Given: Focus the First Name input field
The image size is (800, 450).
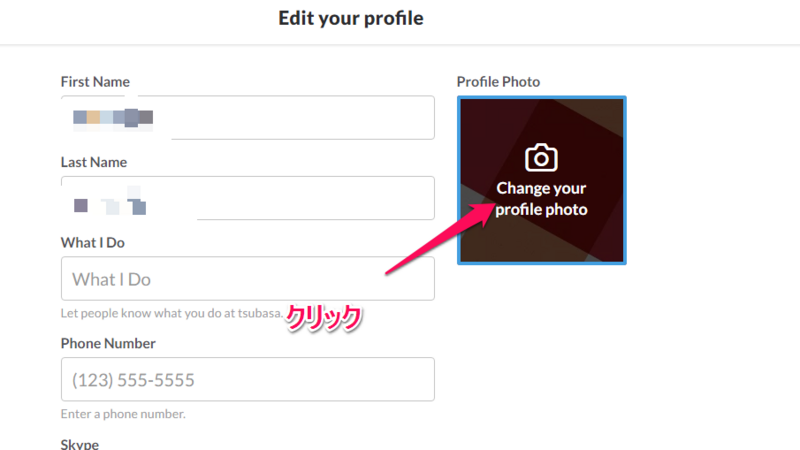Looking at the screenshot, I should (248, 117).
